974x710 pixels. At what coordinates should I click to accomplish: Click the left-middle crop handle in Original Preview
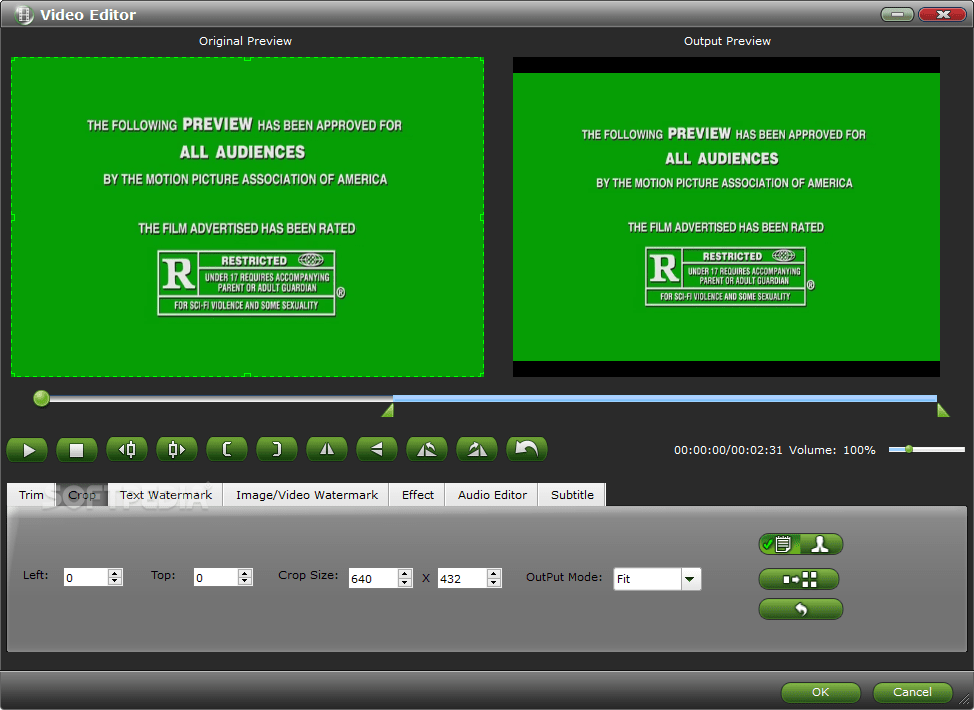pos(12,217)
